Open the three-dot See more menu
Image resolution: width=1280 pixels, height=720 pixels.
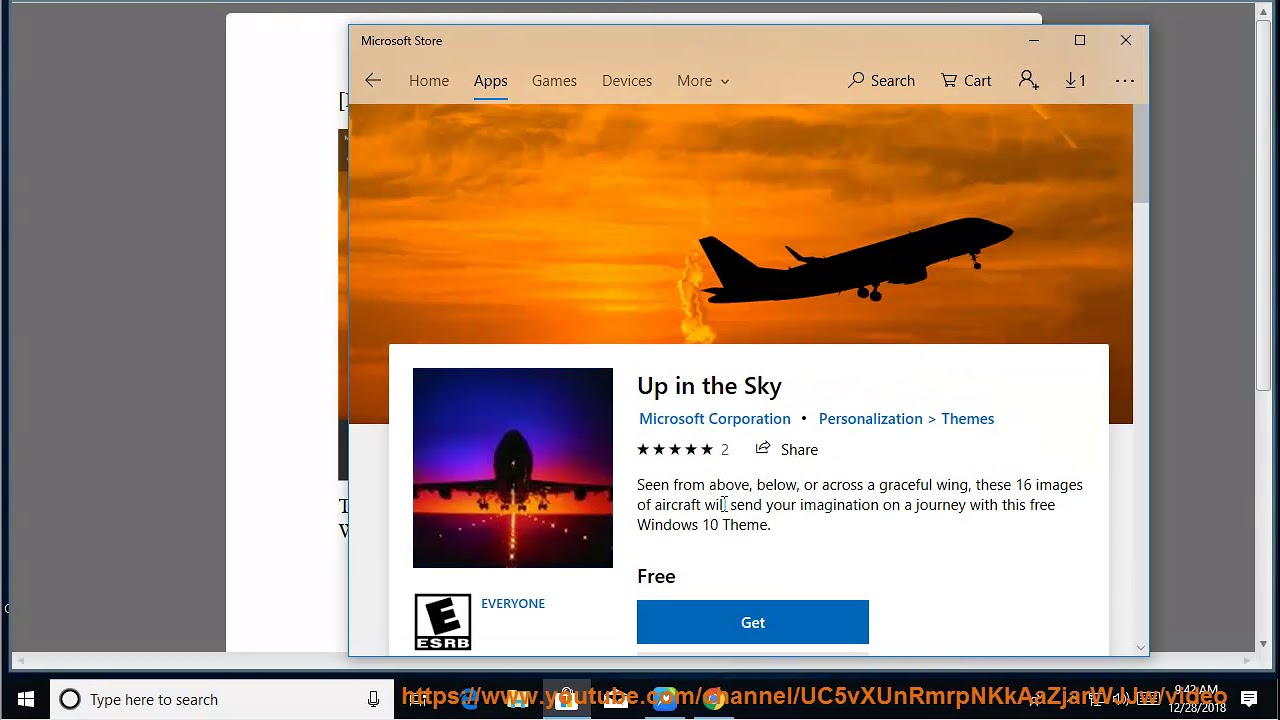coord(1125,81)
